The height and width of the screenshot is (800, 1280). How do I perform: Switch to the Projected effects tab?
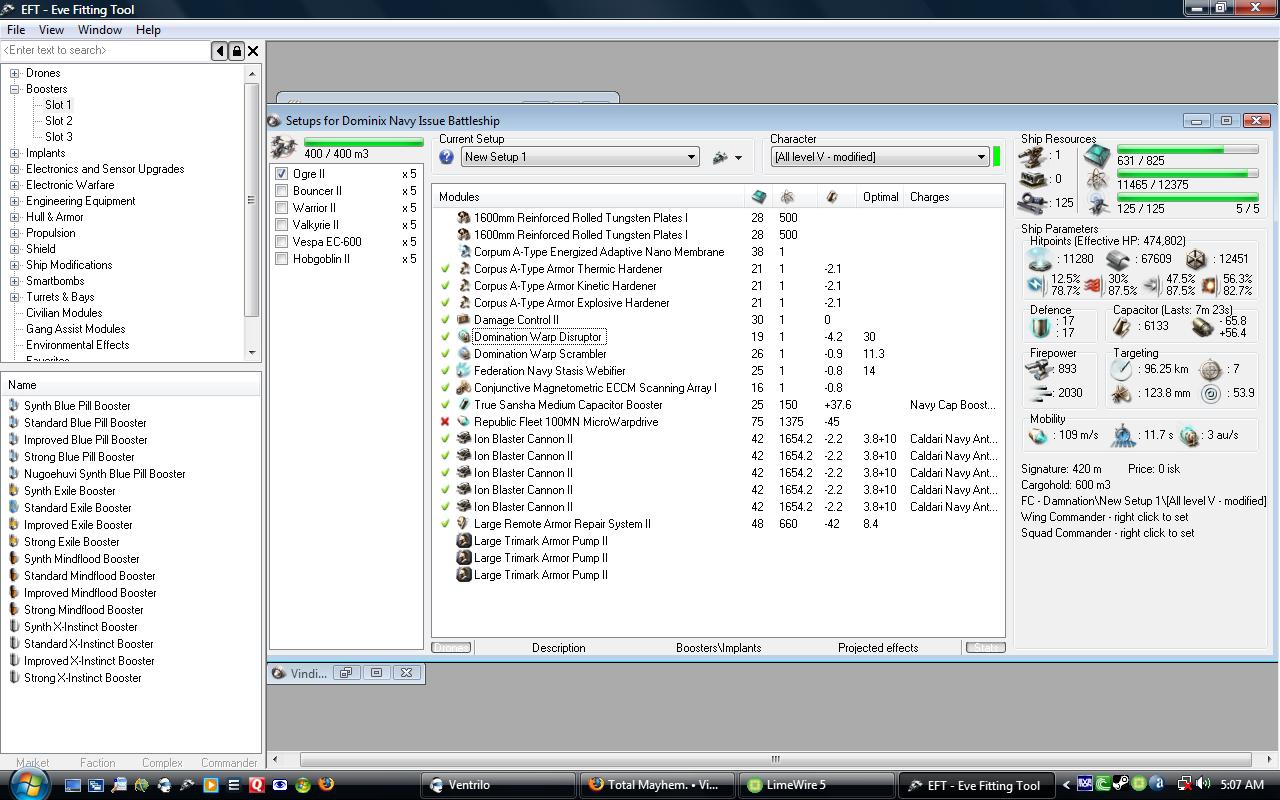(x=878, y=648)
